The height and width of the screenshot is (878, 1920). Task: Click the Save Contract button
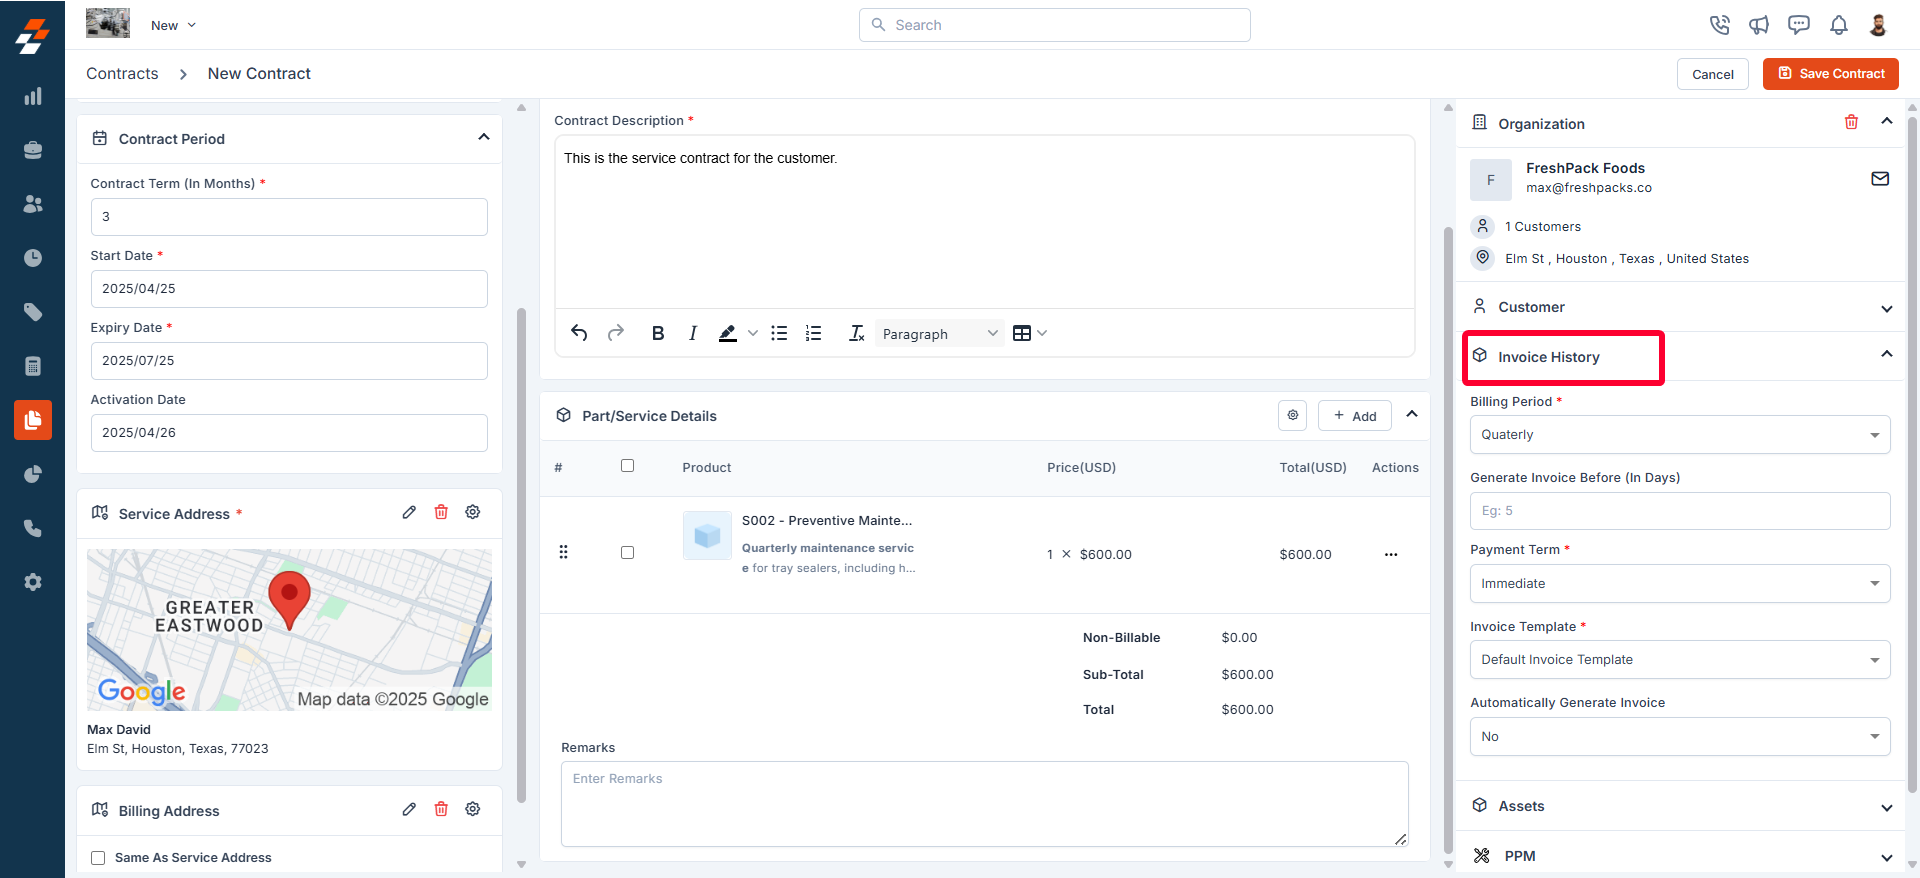click(x=1830, y=74)
